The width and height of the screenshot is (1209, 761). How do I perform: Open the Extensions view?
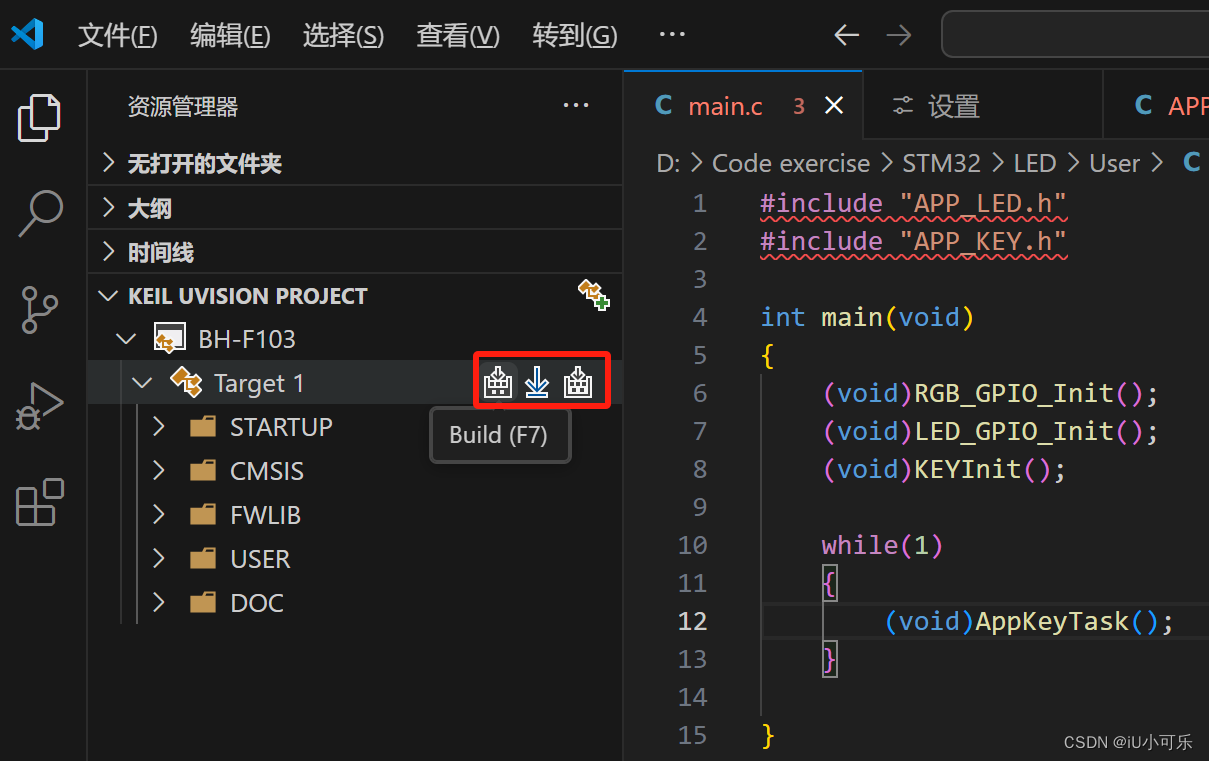click(x=40, y=502)
